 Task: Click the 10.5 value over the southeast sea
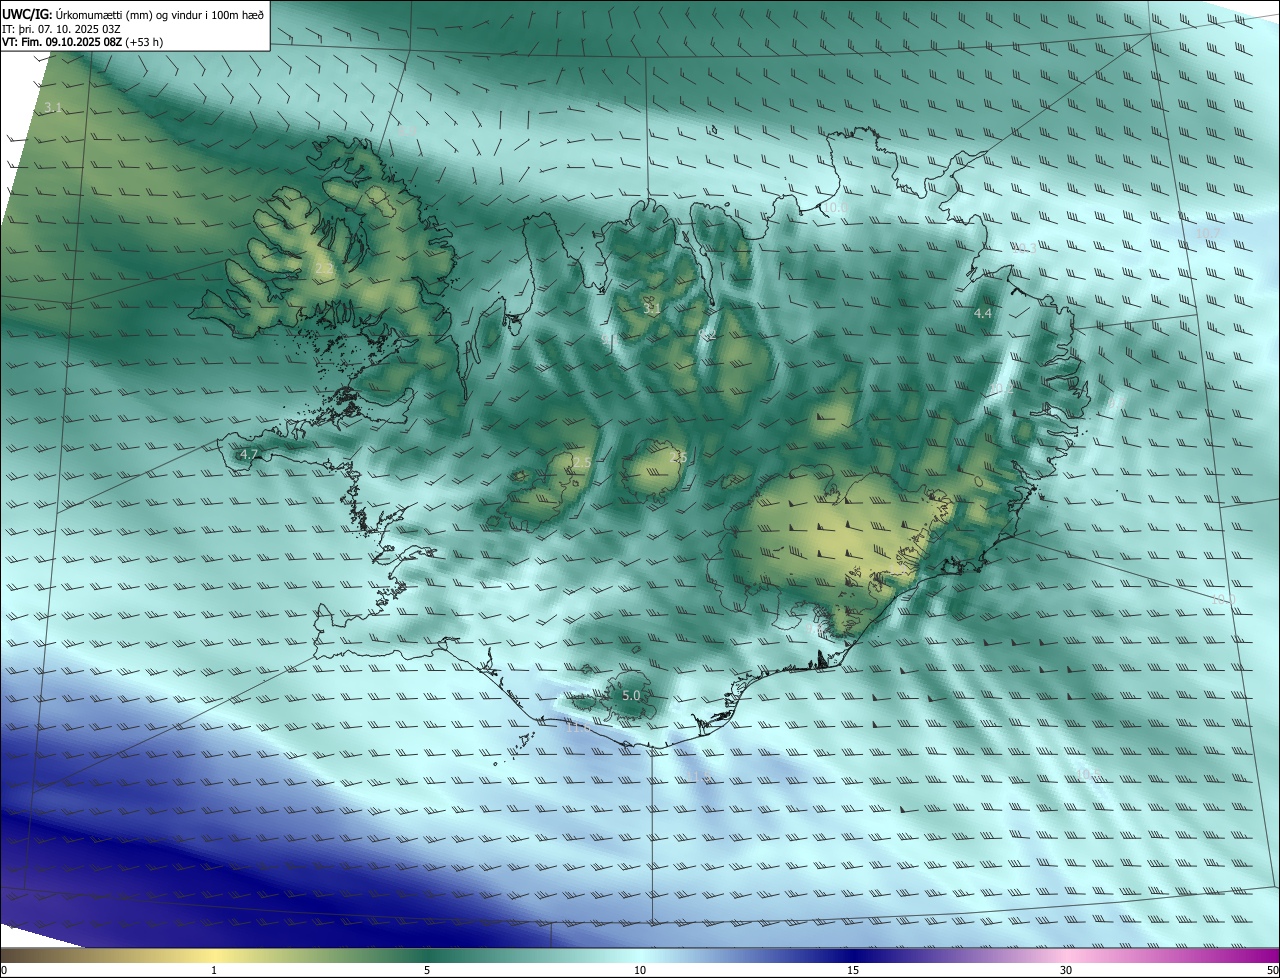coord(1087,775)
